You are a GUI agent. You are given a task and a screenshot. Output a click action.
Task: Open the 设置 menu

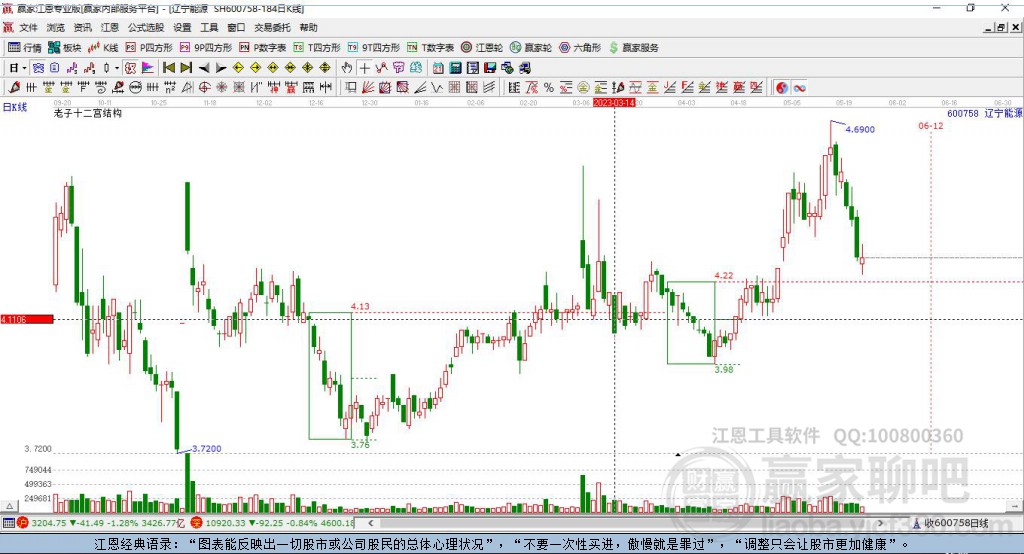pyautogui.click(x=182, y=27)
